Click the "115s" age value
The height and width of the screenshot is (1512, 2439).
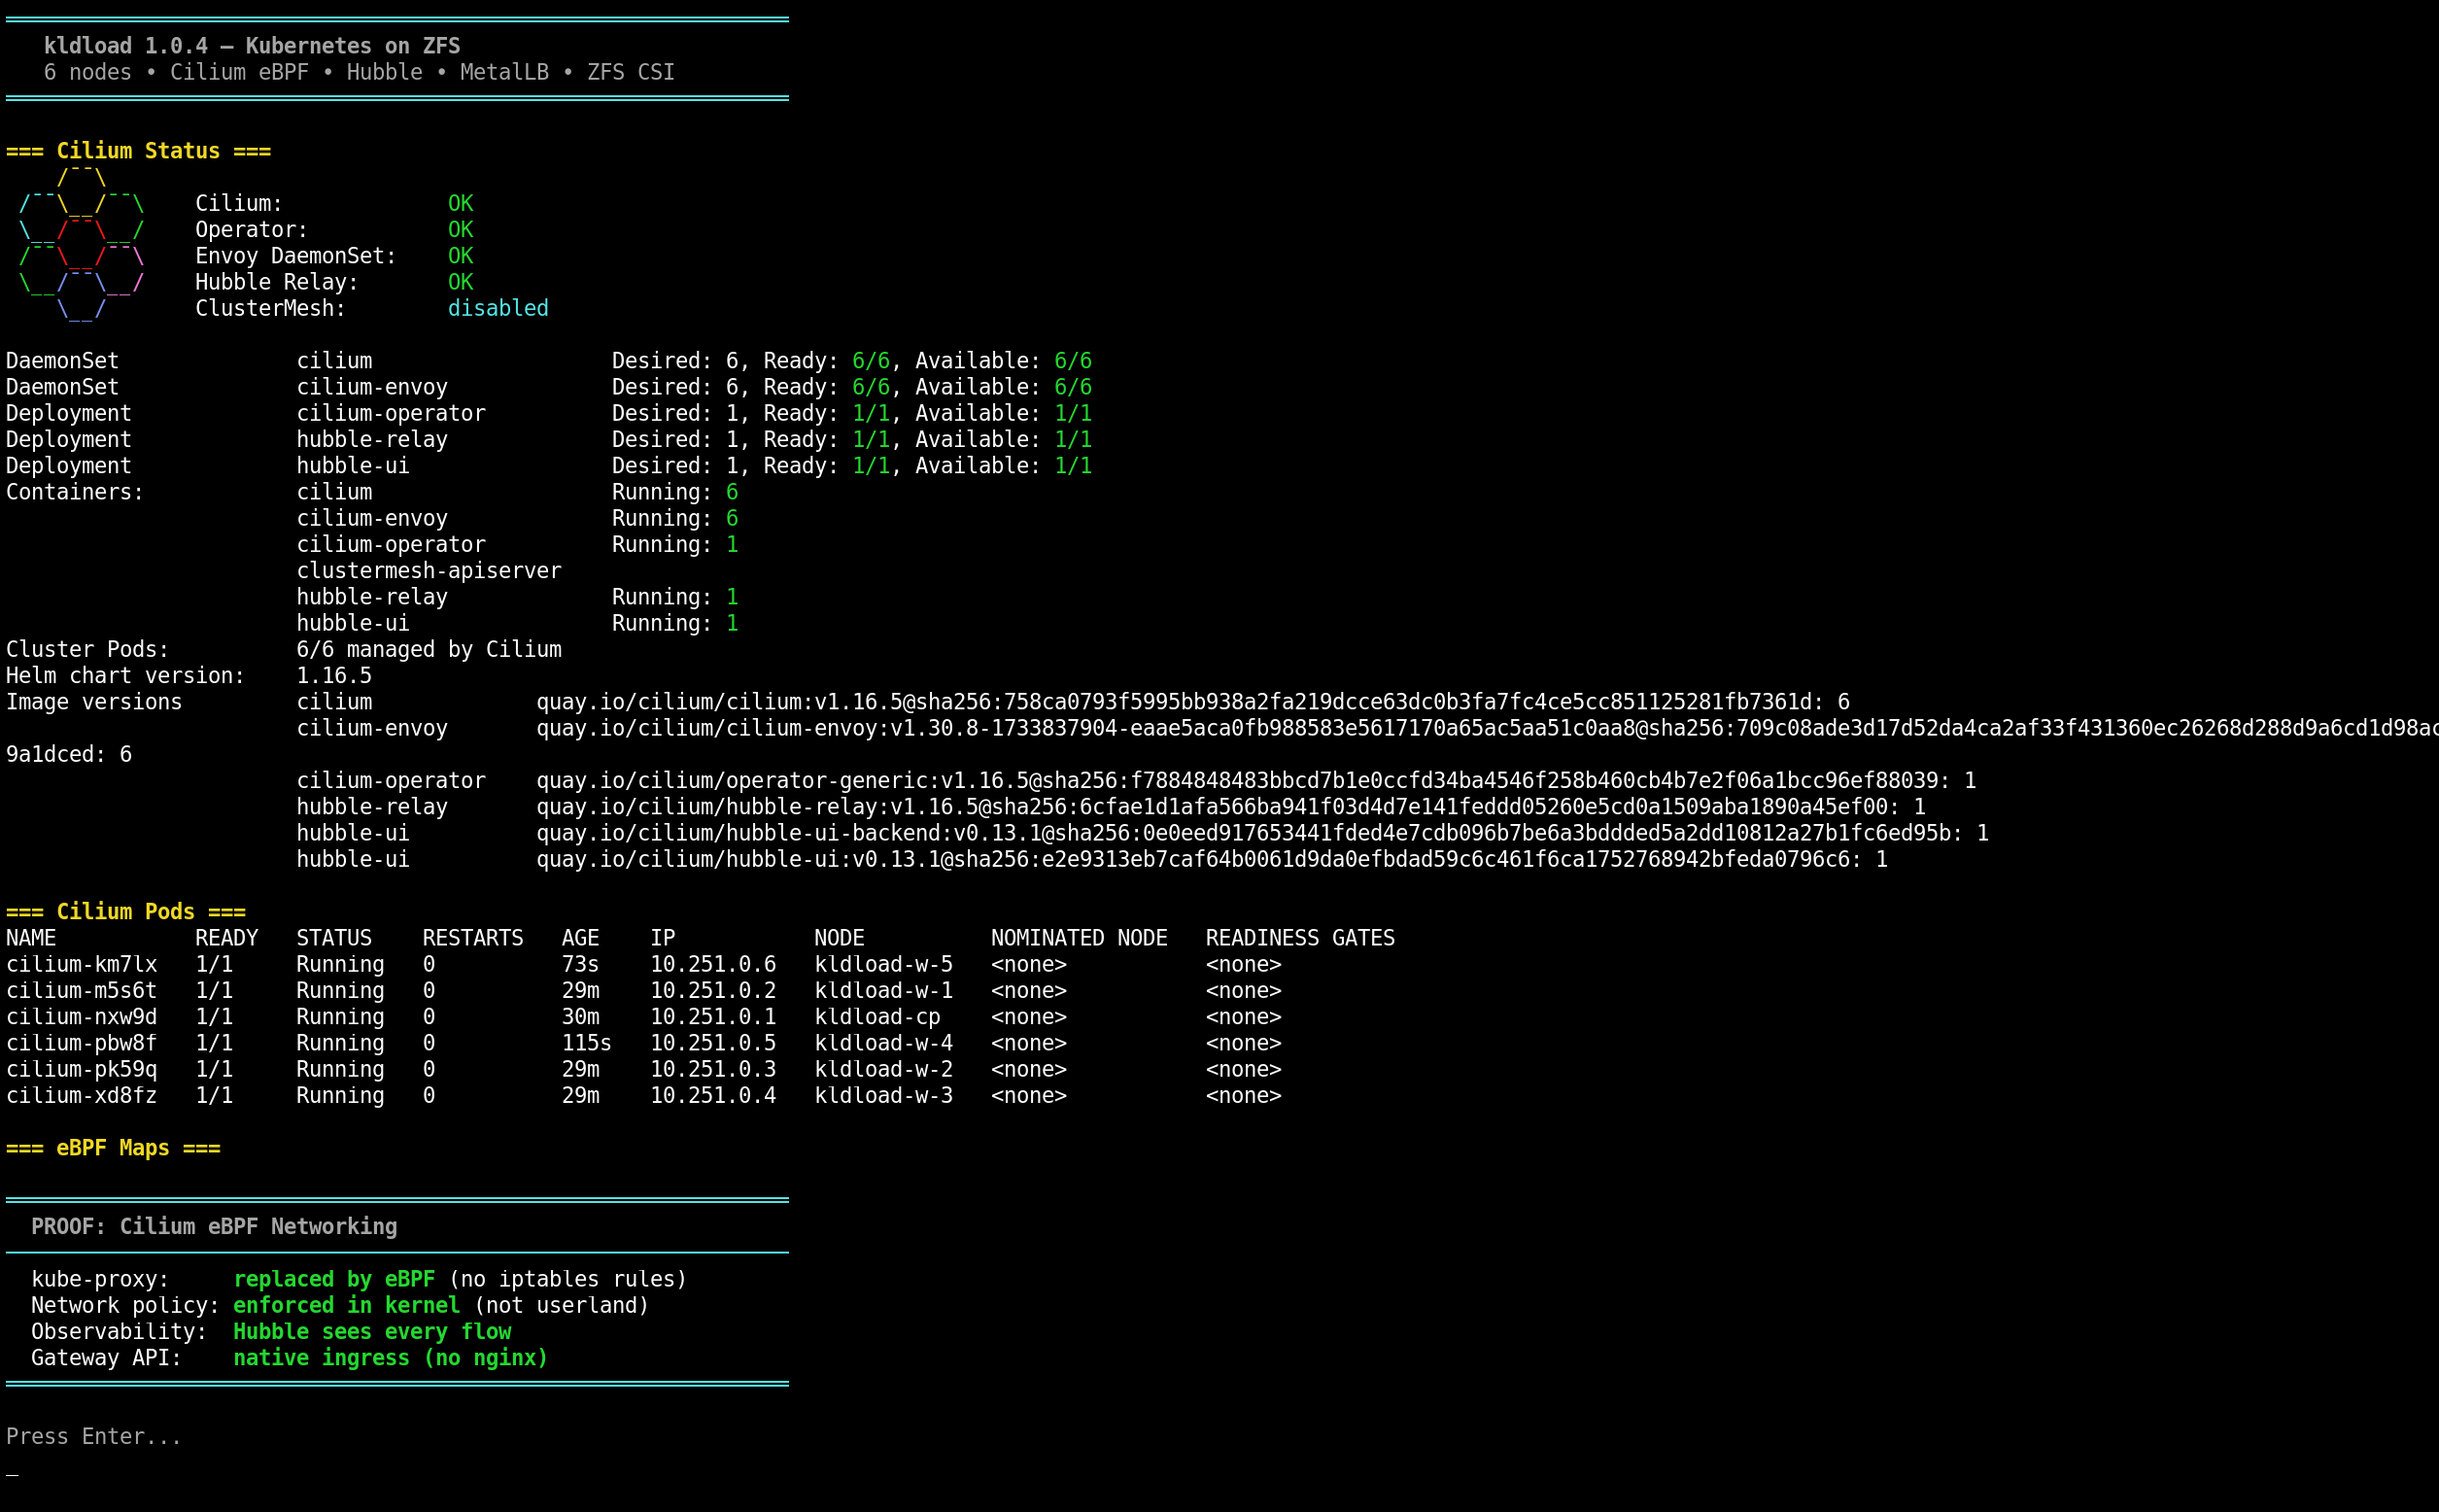pyautogui.click(x=586, y=1043)
